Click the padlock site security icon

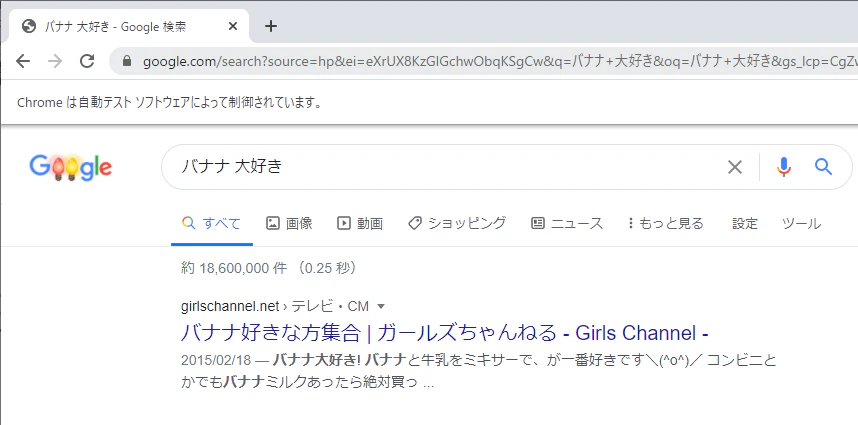coord(127,61)
